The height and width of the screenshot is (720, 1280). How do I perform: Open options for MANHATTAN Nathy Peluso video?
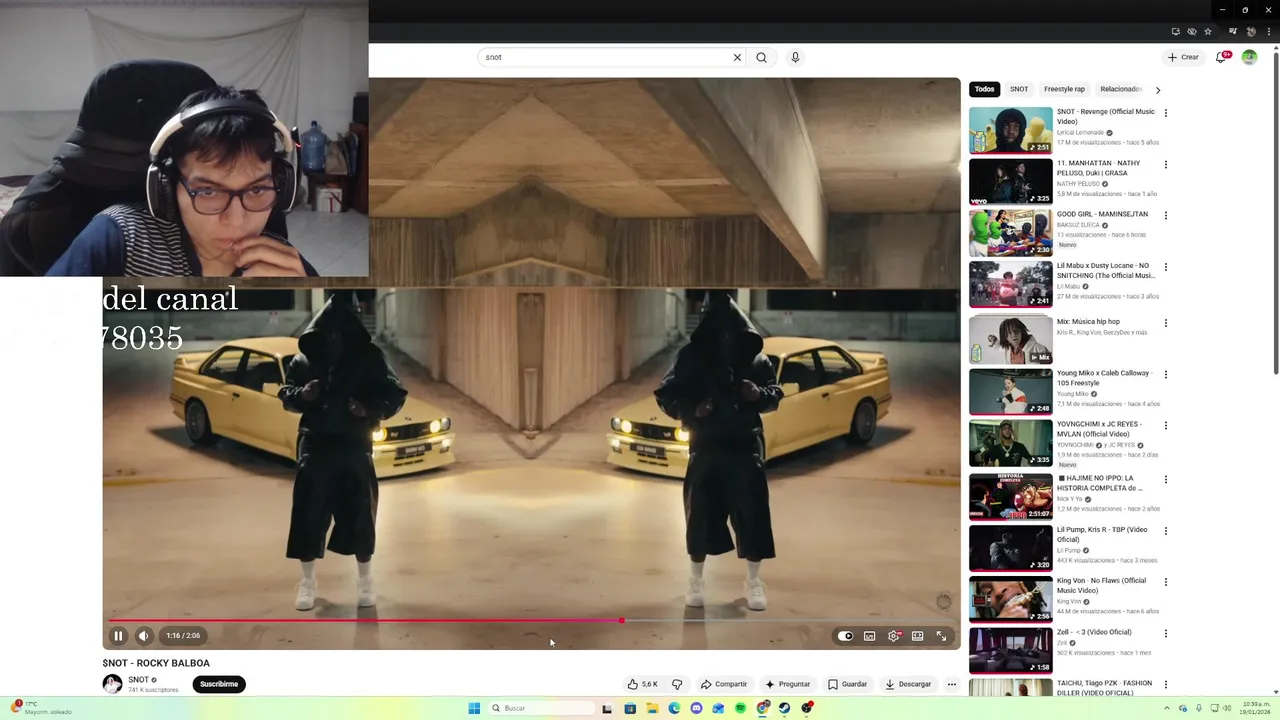pyautogui.click(x=1166, y=164)
